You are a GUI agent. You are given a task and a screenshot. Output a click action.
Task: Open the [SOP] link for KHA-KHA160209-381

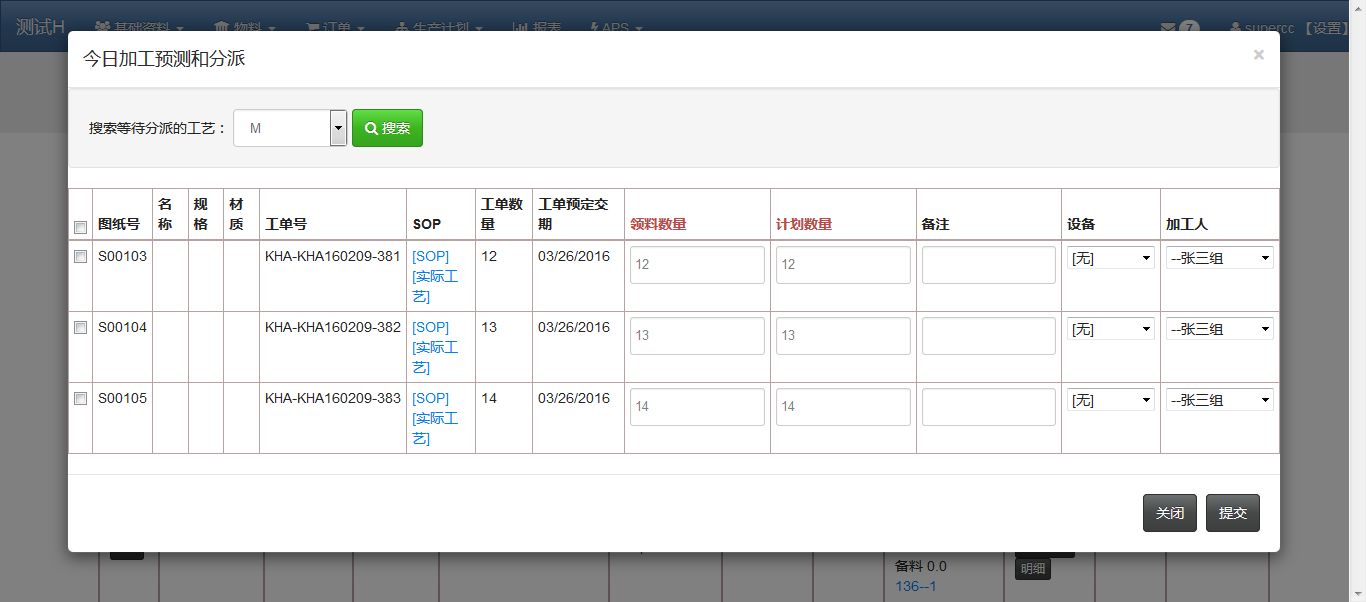point(431,256)
